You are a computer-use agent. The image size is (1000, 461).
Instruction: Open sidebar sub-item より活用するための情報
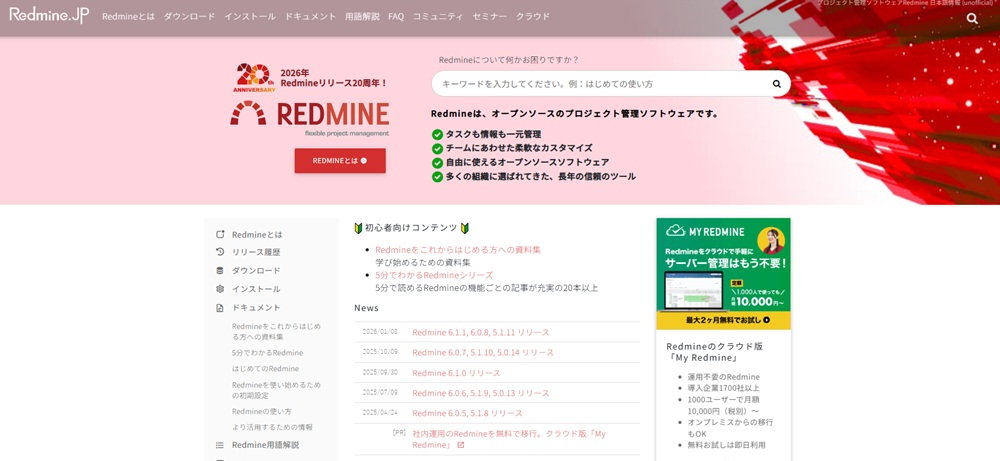272,427
